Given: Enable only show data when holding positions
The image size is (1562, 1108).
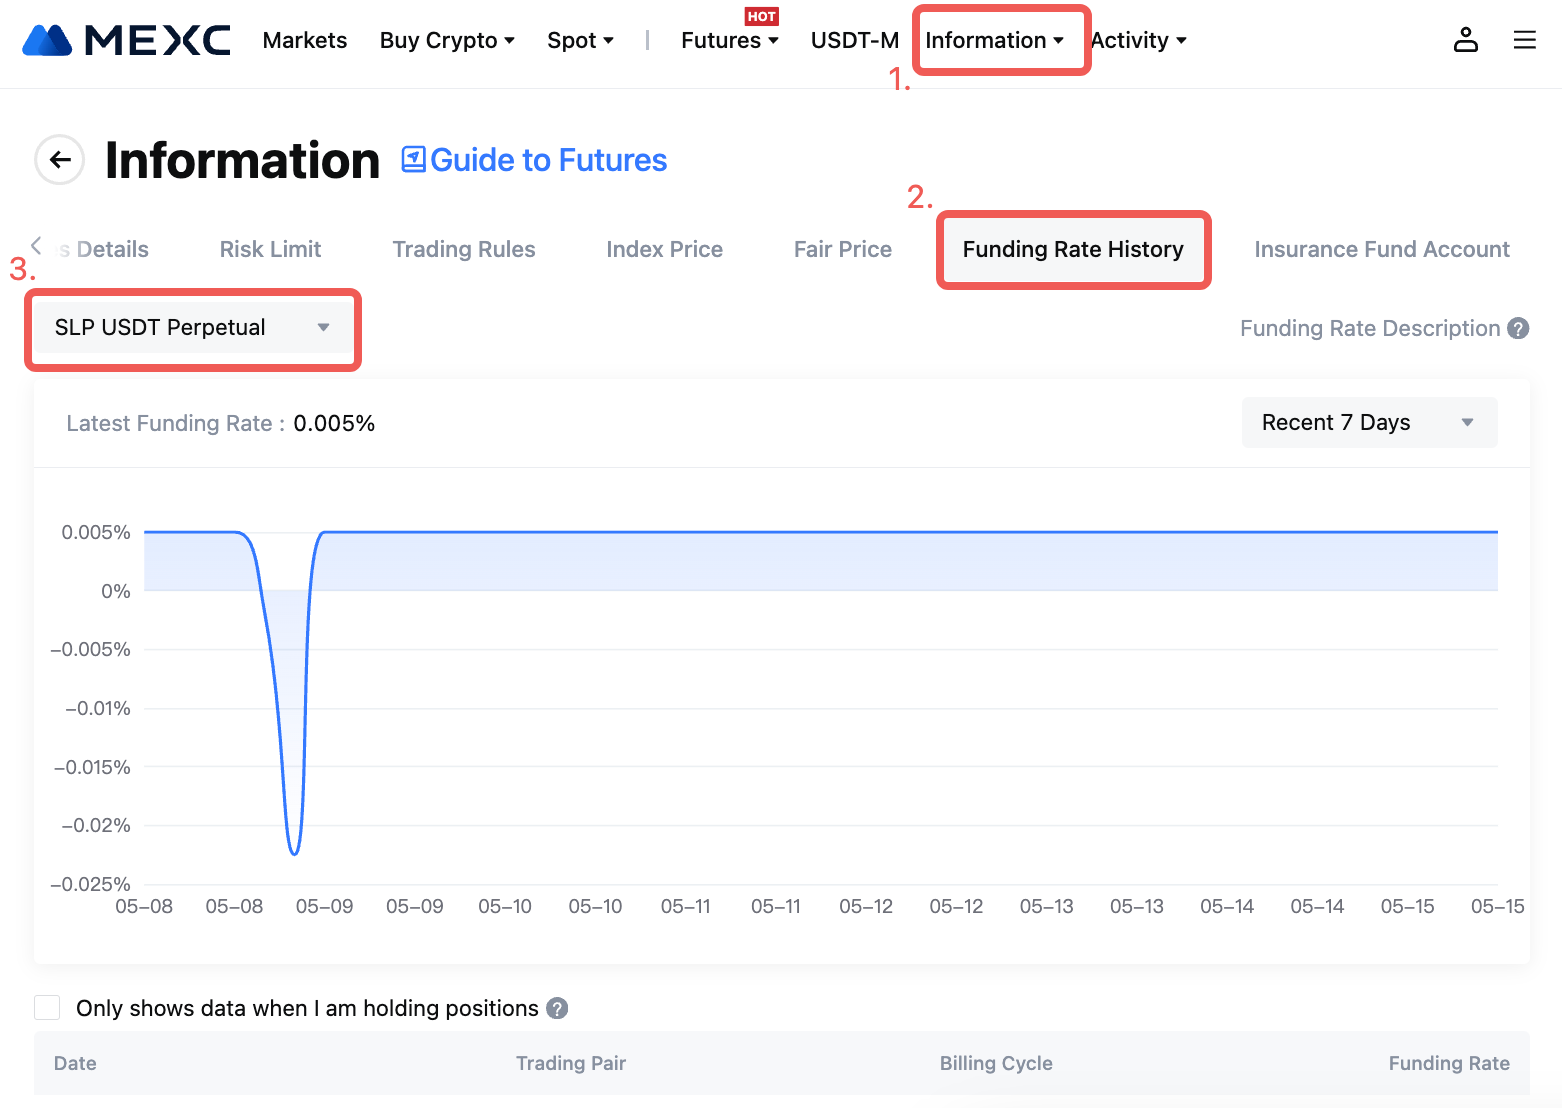Looking at the screenshot, I should pos(47,1008).
